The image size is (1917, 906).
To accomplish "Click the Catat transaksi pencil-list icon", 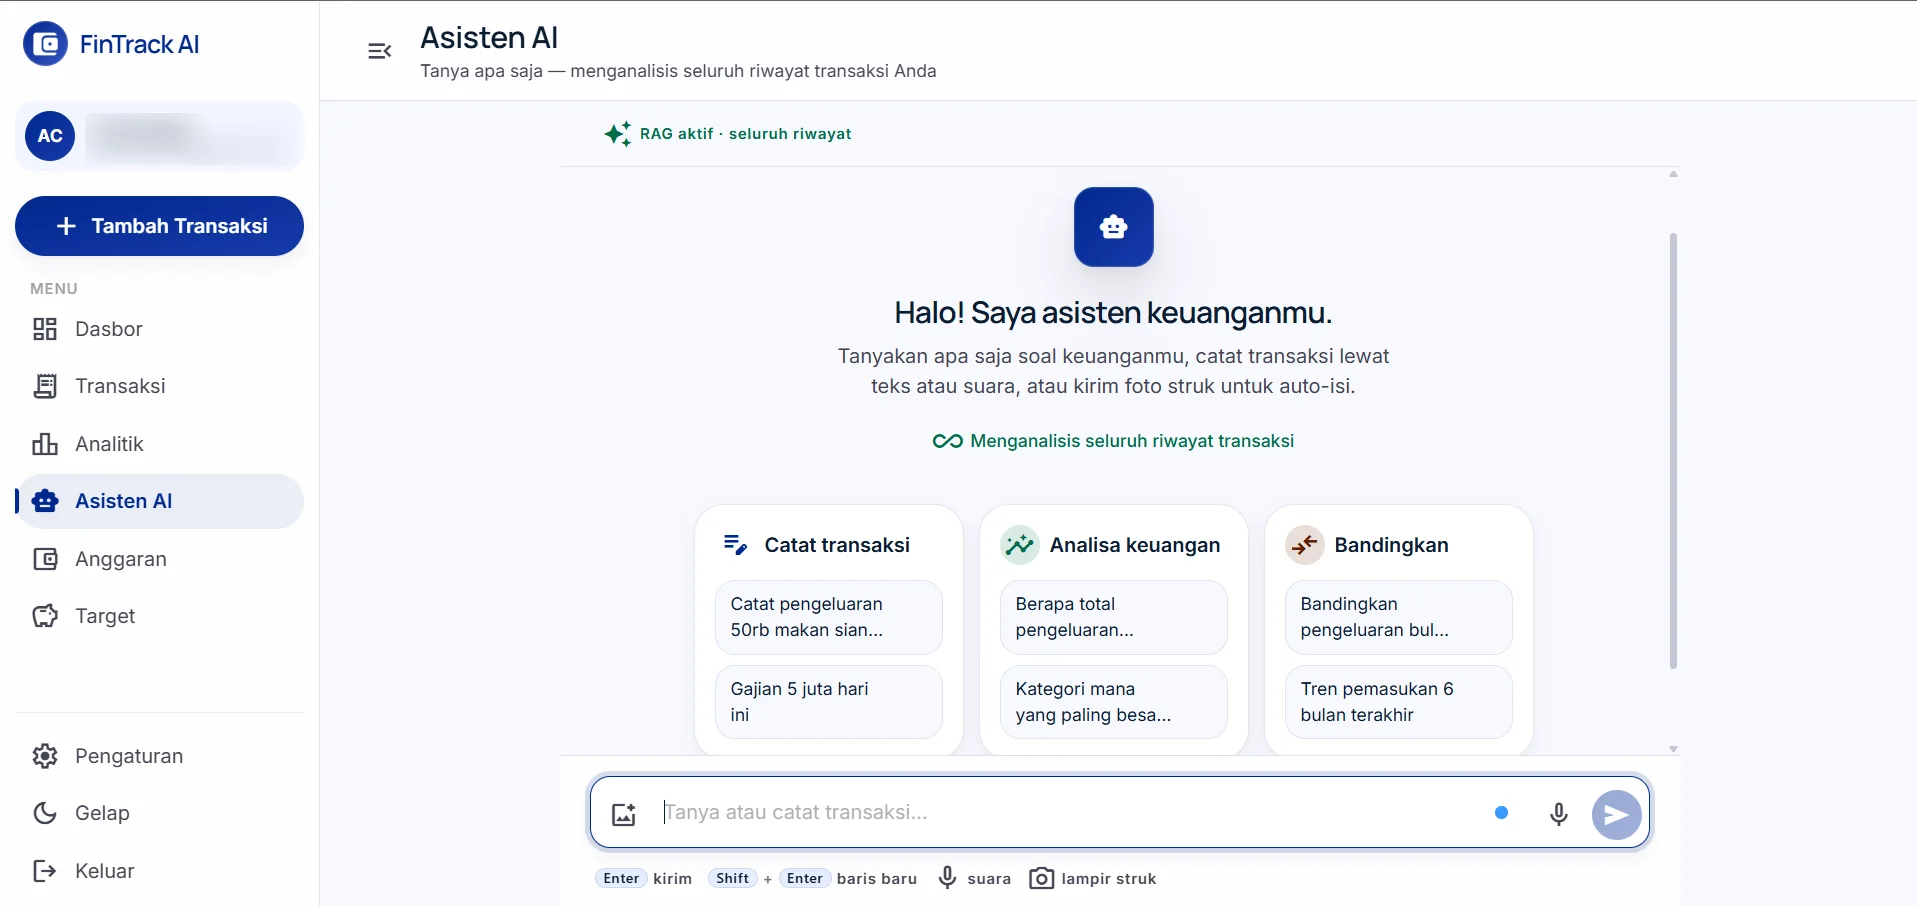I will [735, 545].
